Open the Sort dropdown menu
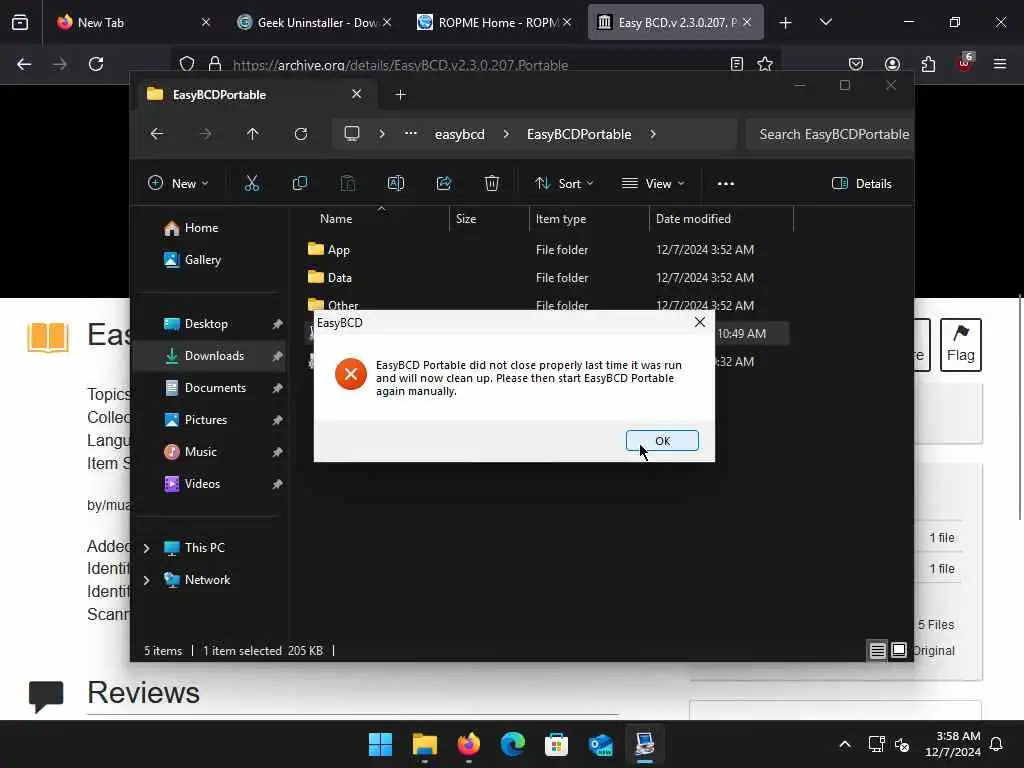 click(x=564, y=184)
